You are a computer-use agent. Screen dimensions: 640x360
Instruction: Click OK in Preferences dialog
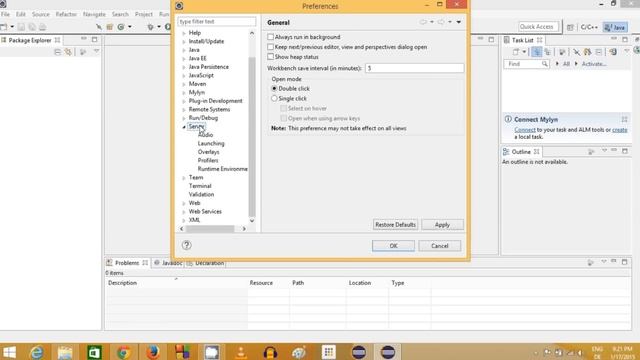393,246
